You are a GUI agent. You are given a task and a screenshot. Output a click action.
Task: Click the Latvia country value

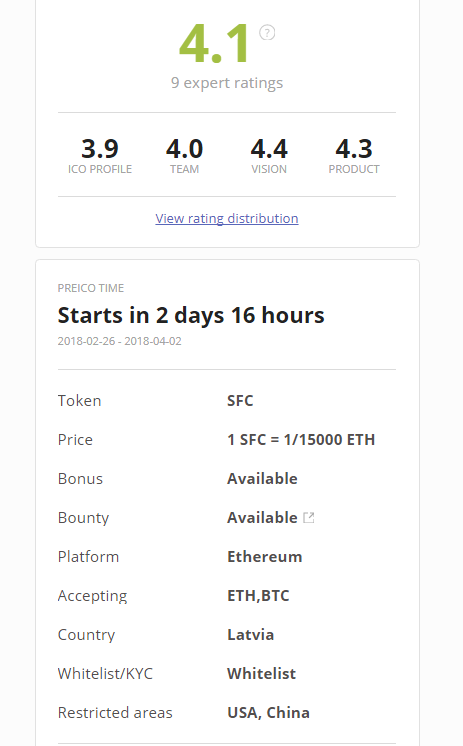point(251,635)
